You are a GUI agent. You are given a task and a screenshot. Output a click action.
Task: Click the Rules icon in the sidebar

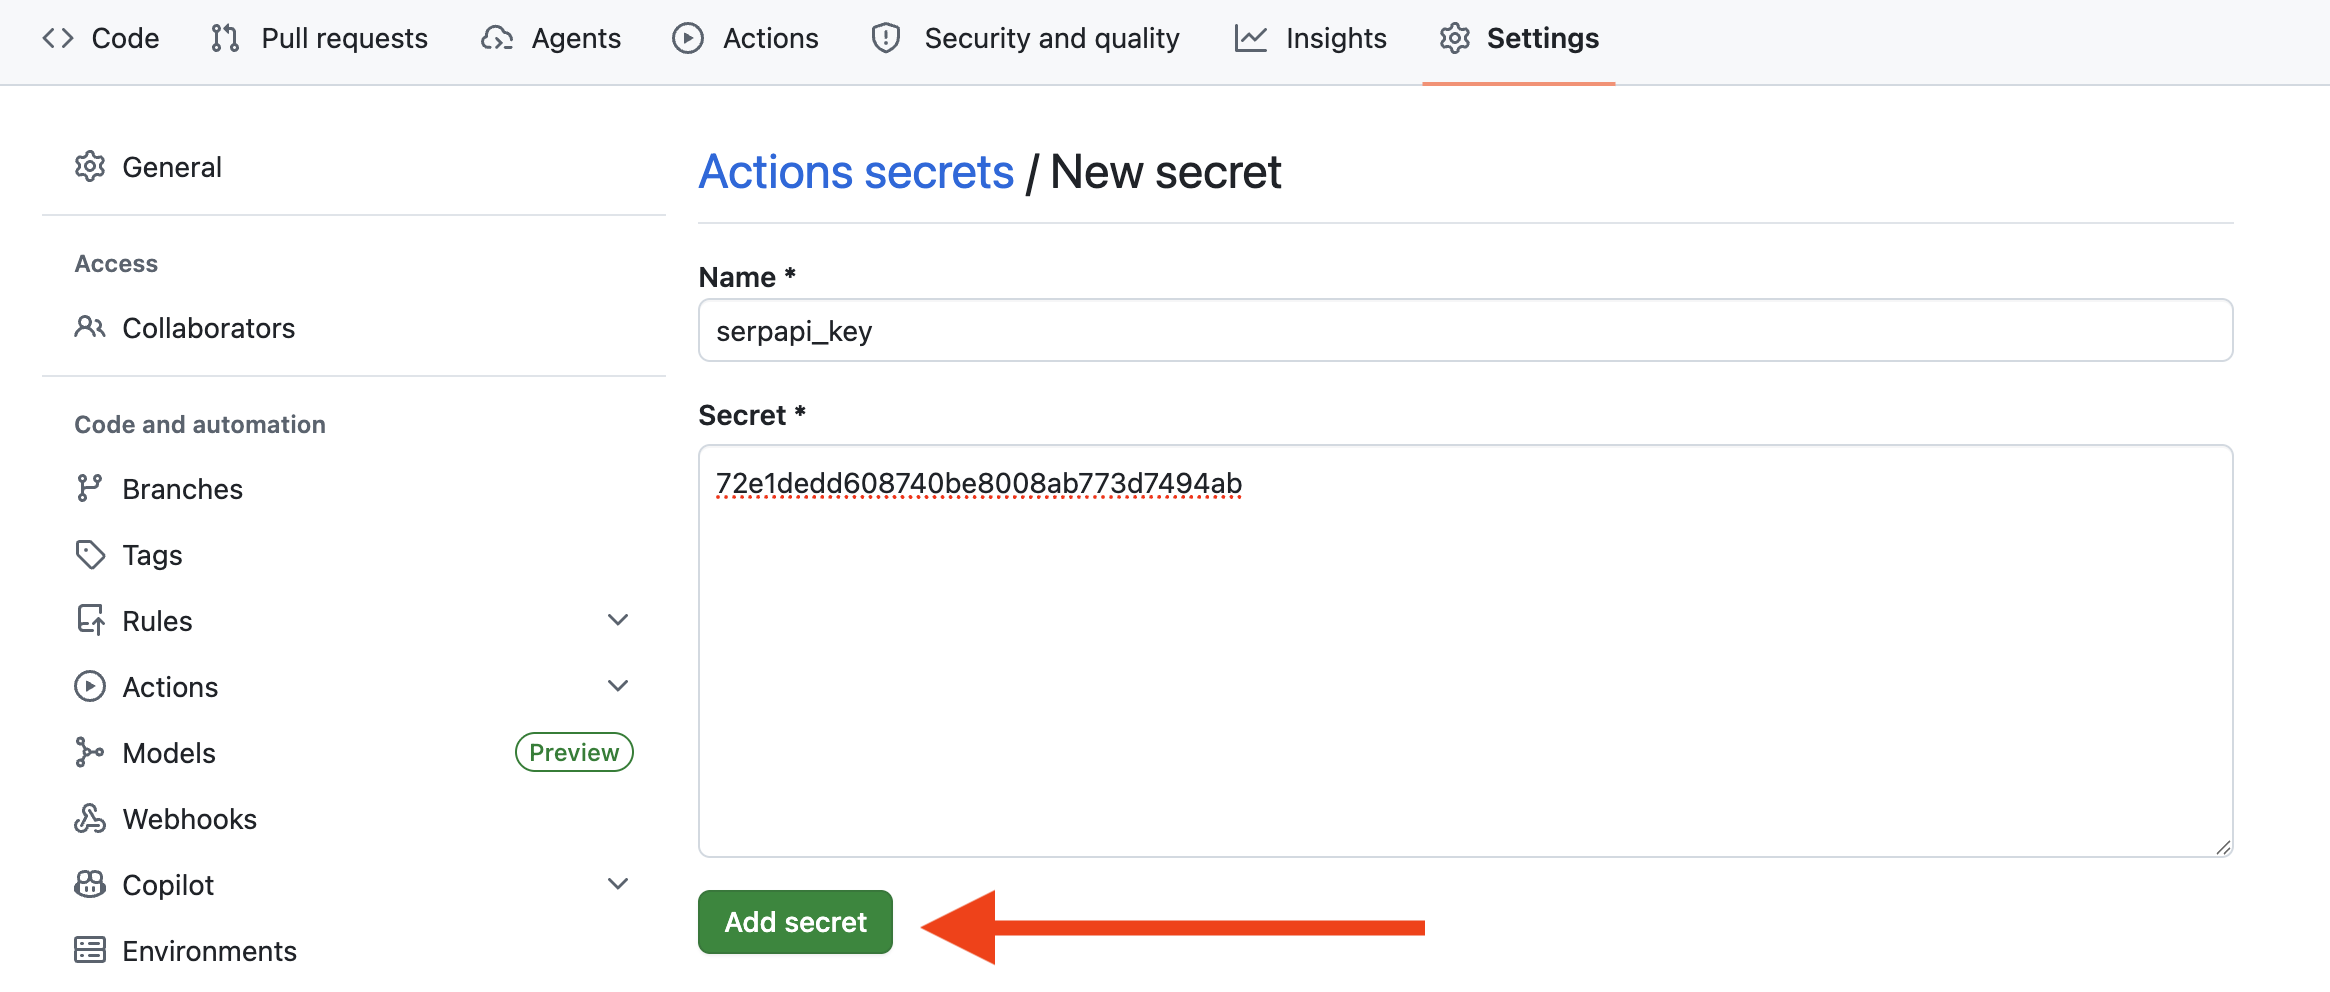[x=89, y=620]
